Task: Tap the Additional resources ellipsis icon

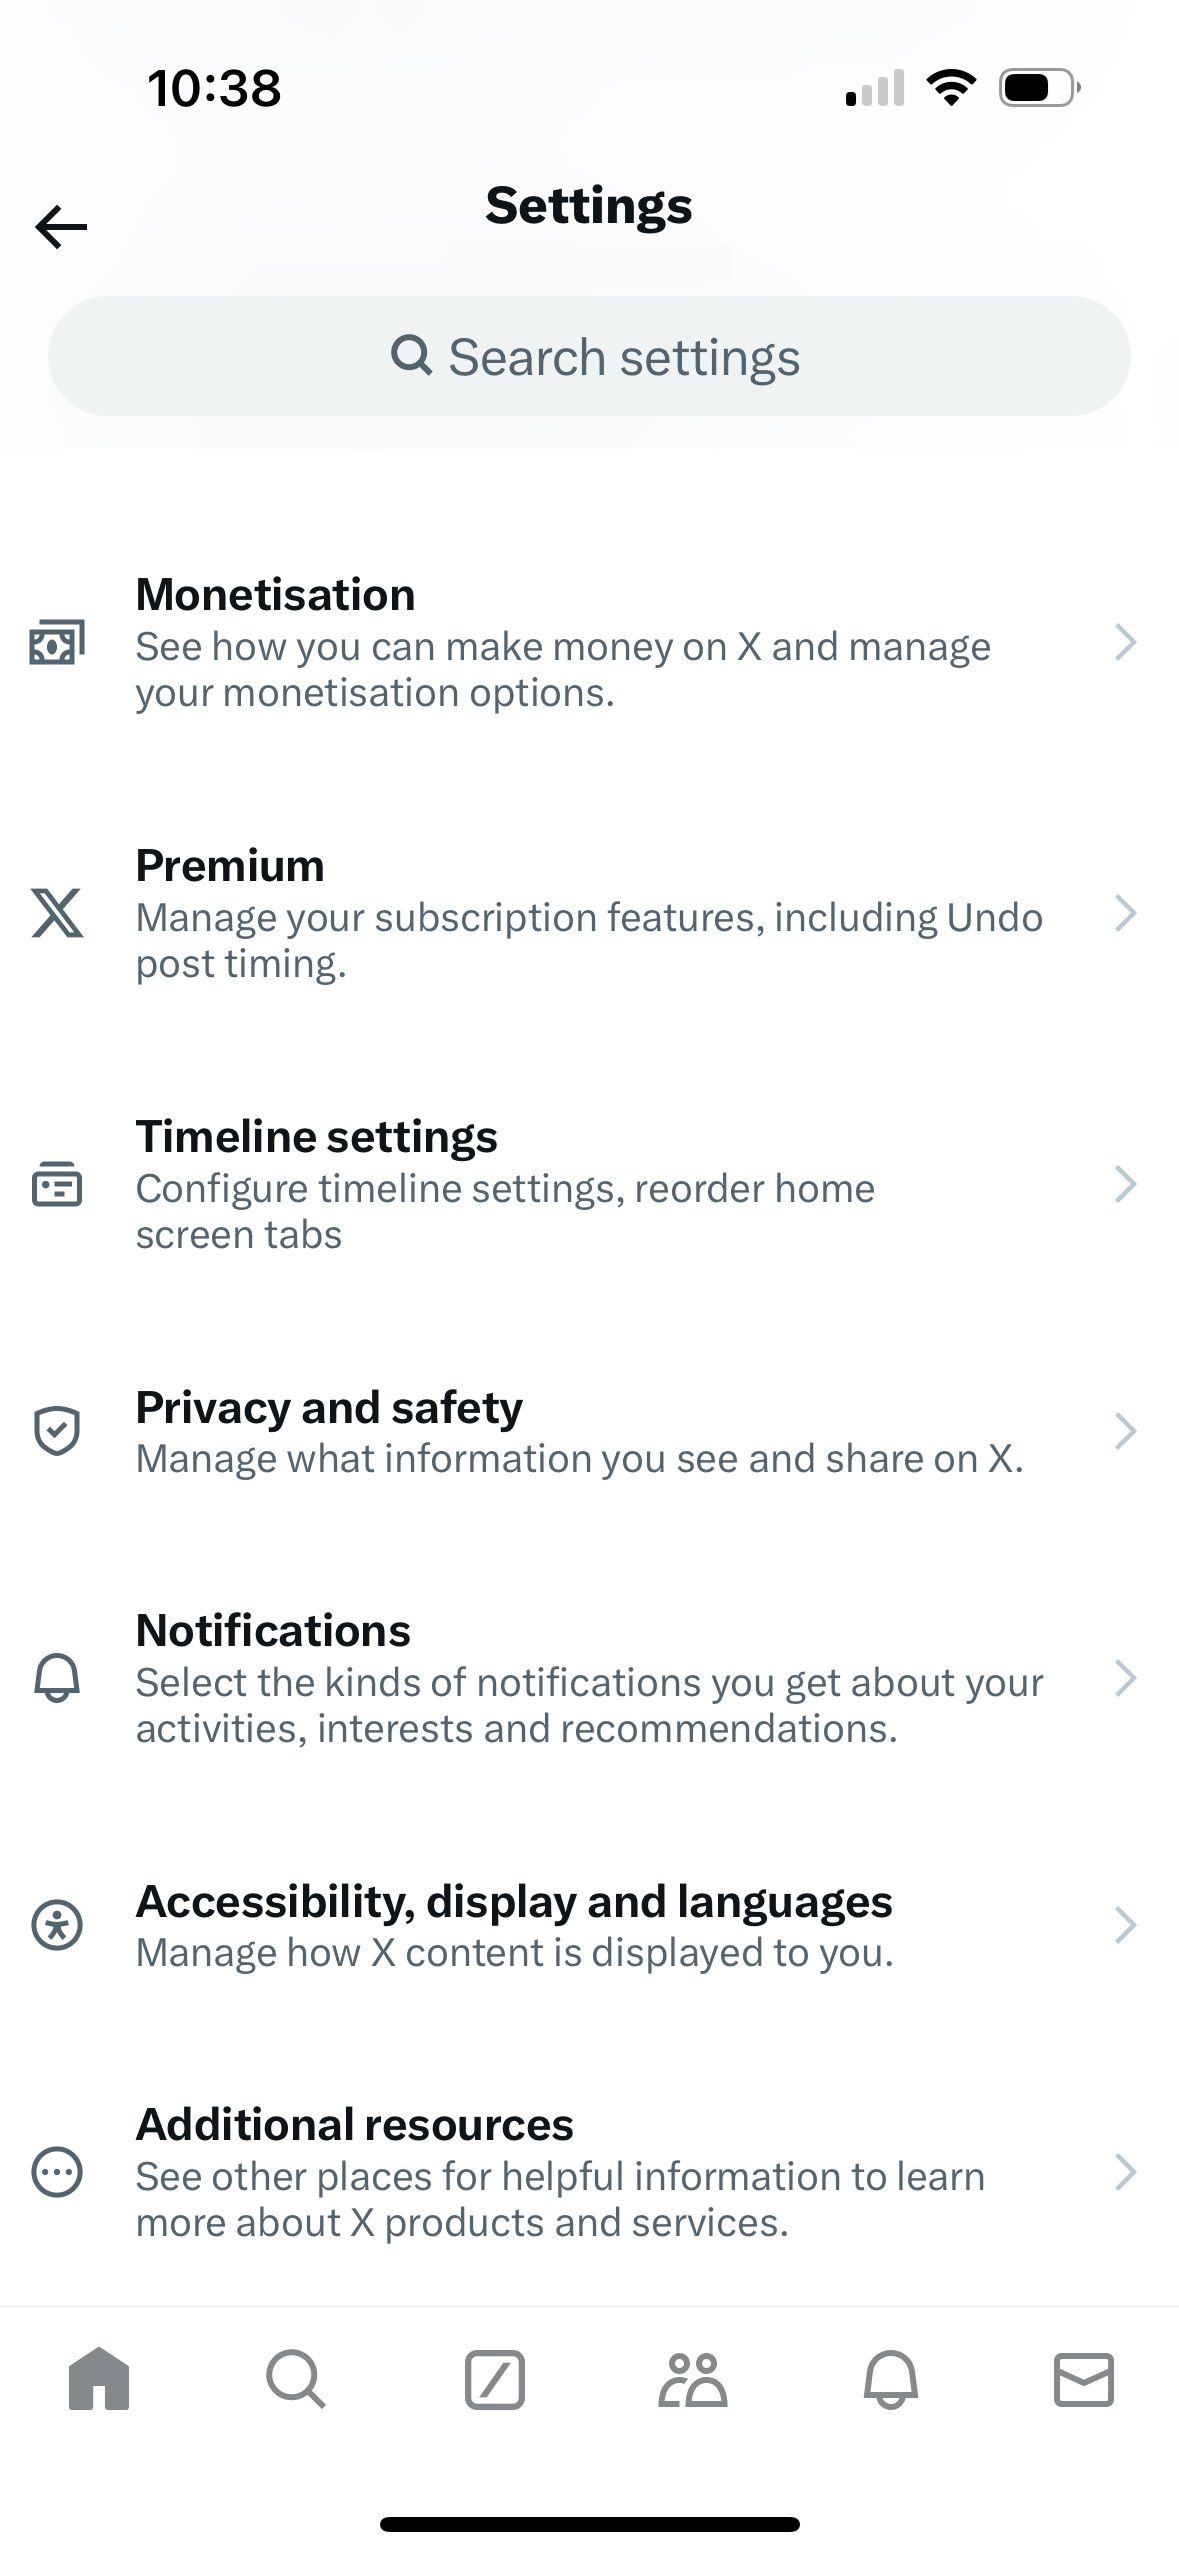Action: coord(57,2172)
